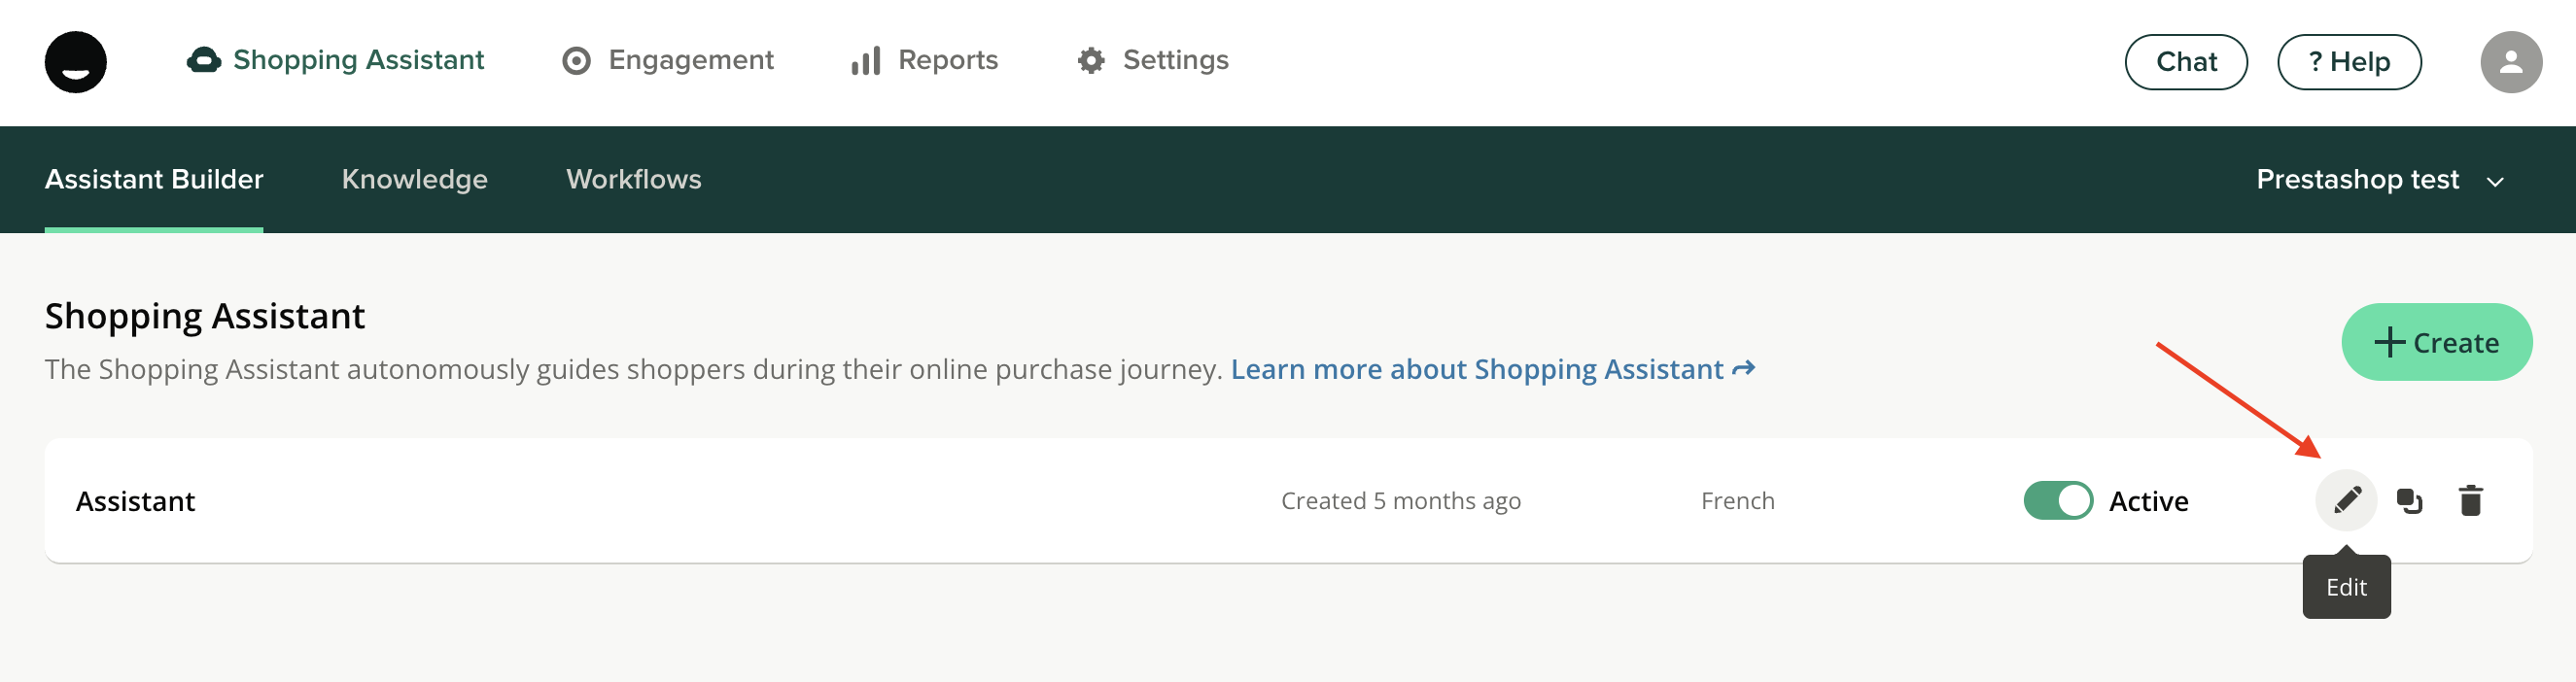The image size is (2576, 682).
Task: Click the French language label in the row
Action: (1737, 501)
